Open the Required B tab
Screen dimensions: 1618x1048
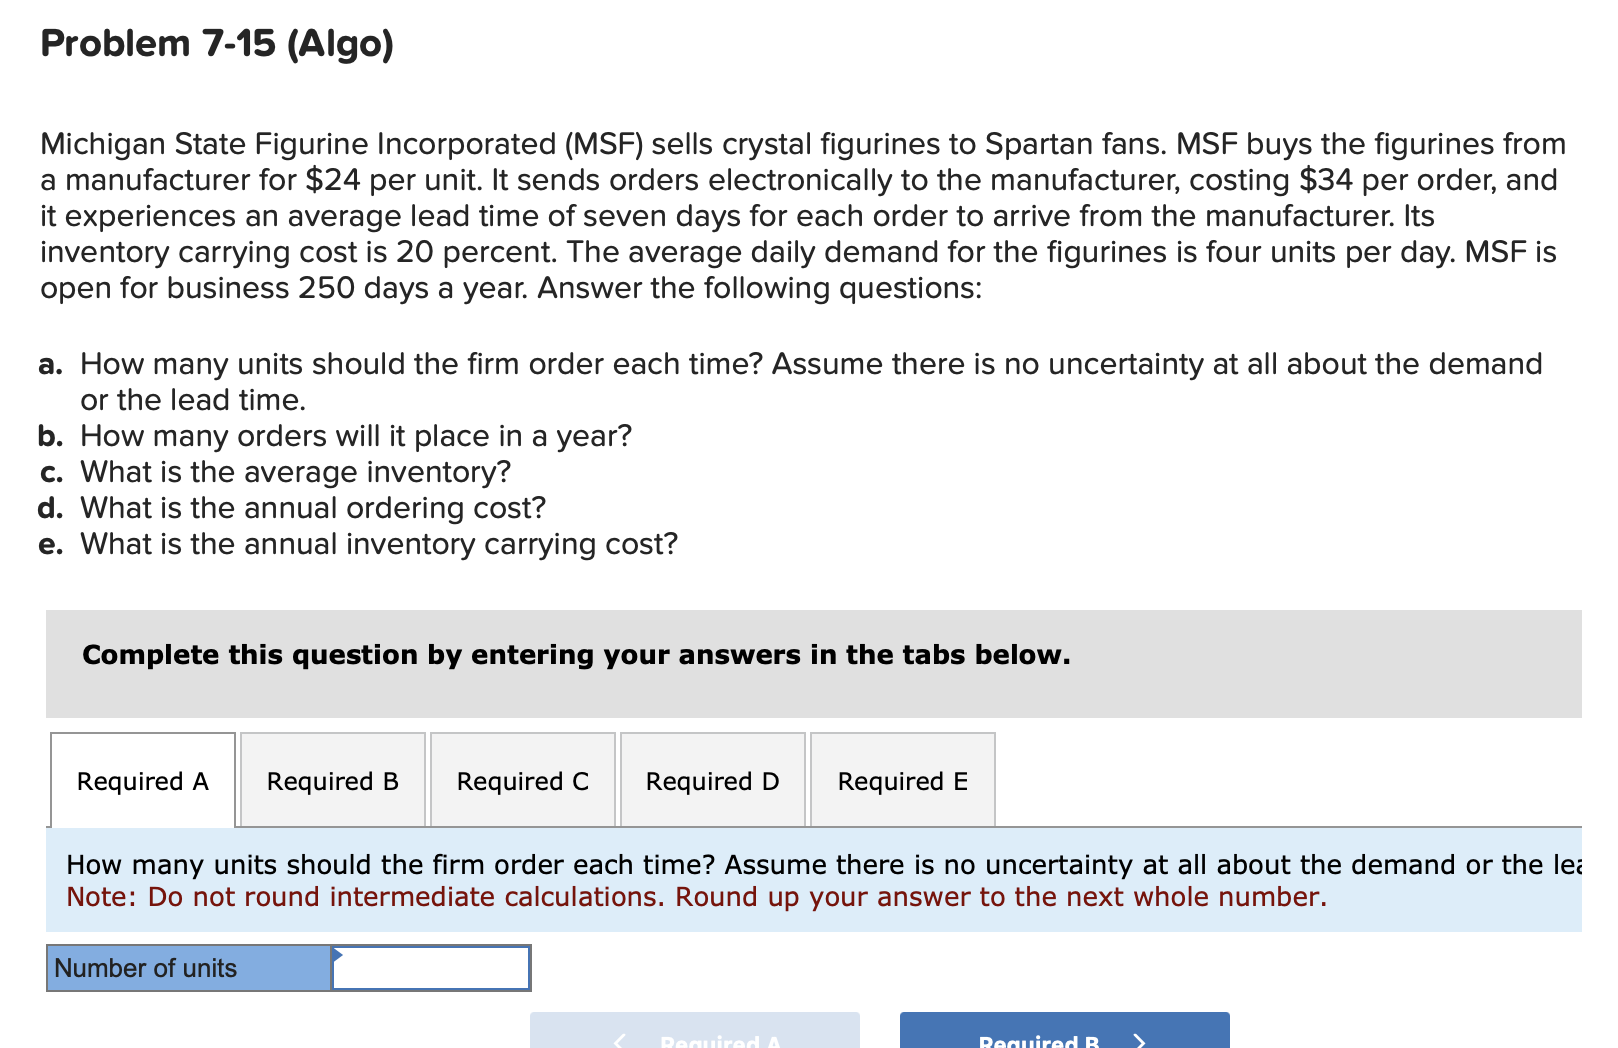coord(333,781)
